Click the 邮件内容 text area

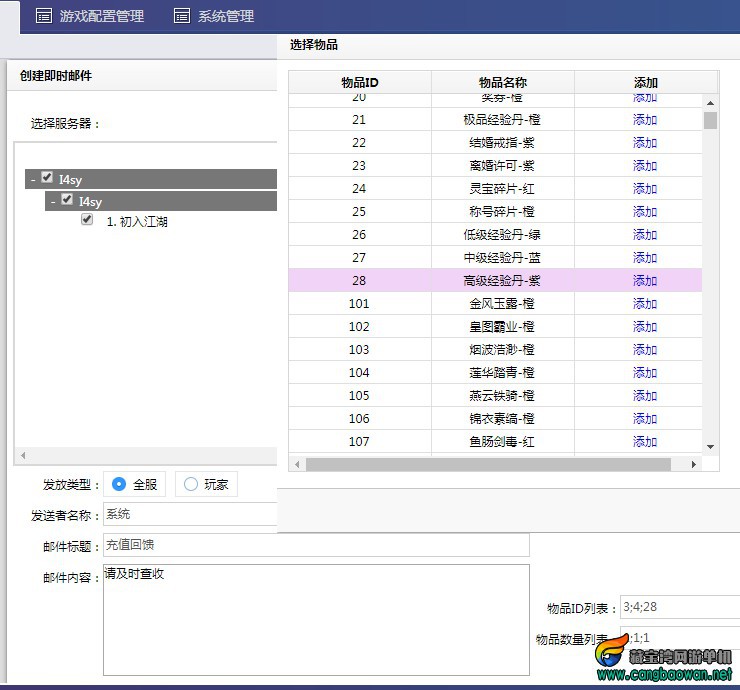pos(316,620)
